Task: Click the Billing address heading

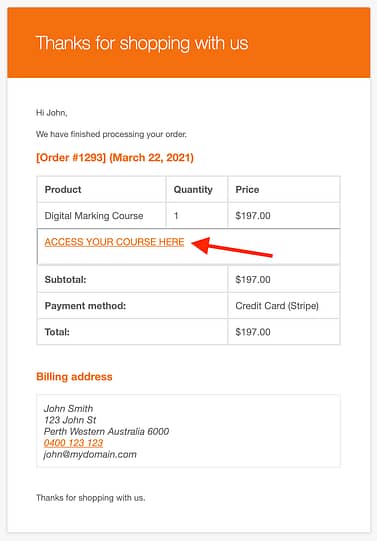Action: pyautogui.click(x=74, y=376)
